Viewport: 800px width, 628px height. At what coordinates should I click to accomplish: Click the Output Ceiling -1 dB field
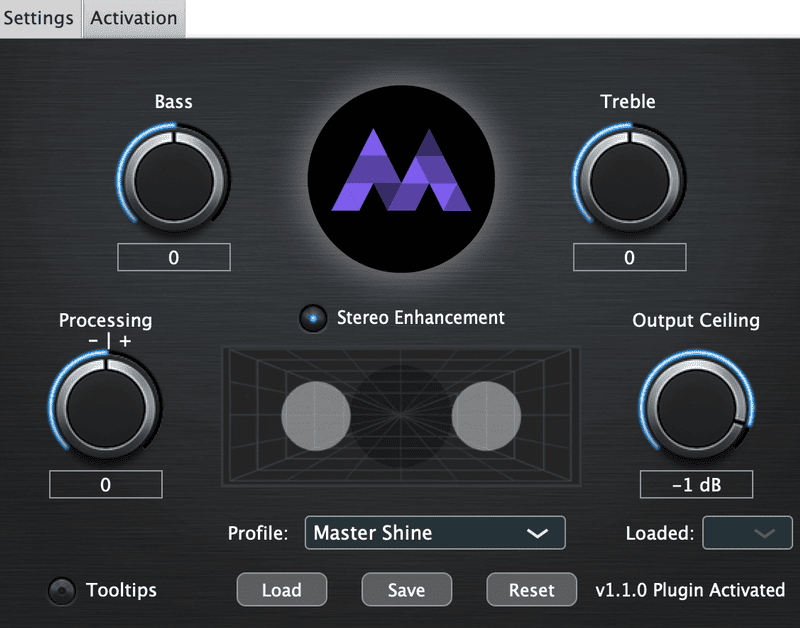696,485
